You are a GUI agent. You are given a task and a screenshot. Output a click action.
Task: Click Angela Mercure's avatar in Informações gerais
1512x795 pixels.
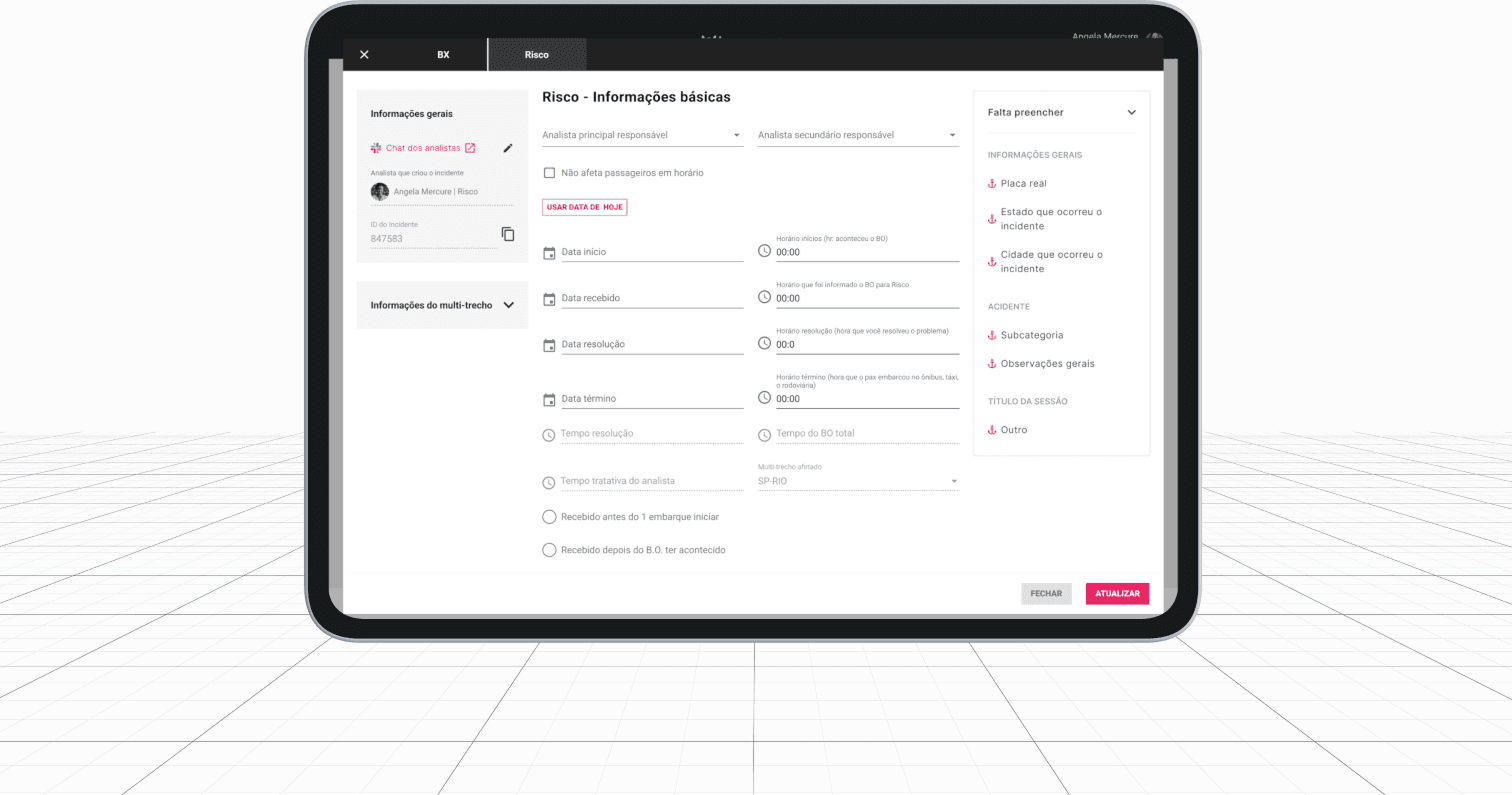[380, 192]
